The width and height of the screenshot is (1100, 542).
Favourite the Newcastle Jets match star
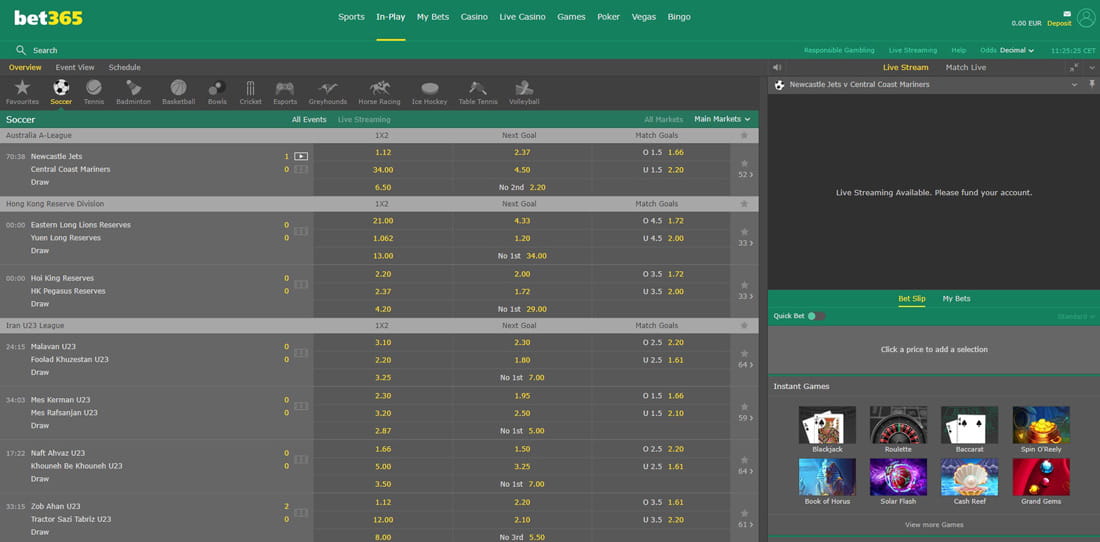(744, 163)
